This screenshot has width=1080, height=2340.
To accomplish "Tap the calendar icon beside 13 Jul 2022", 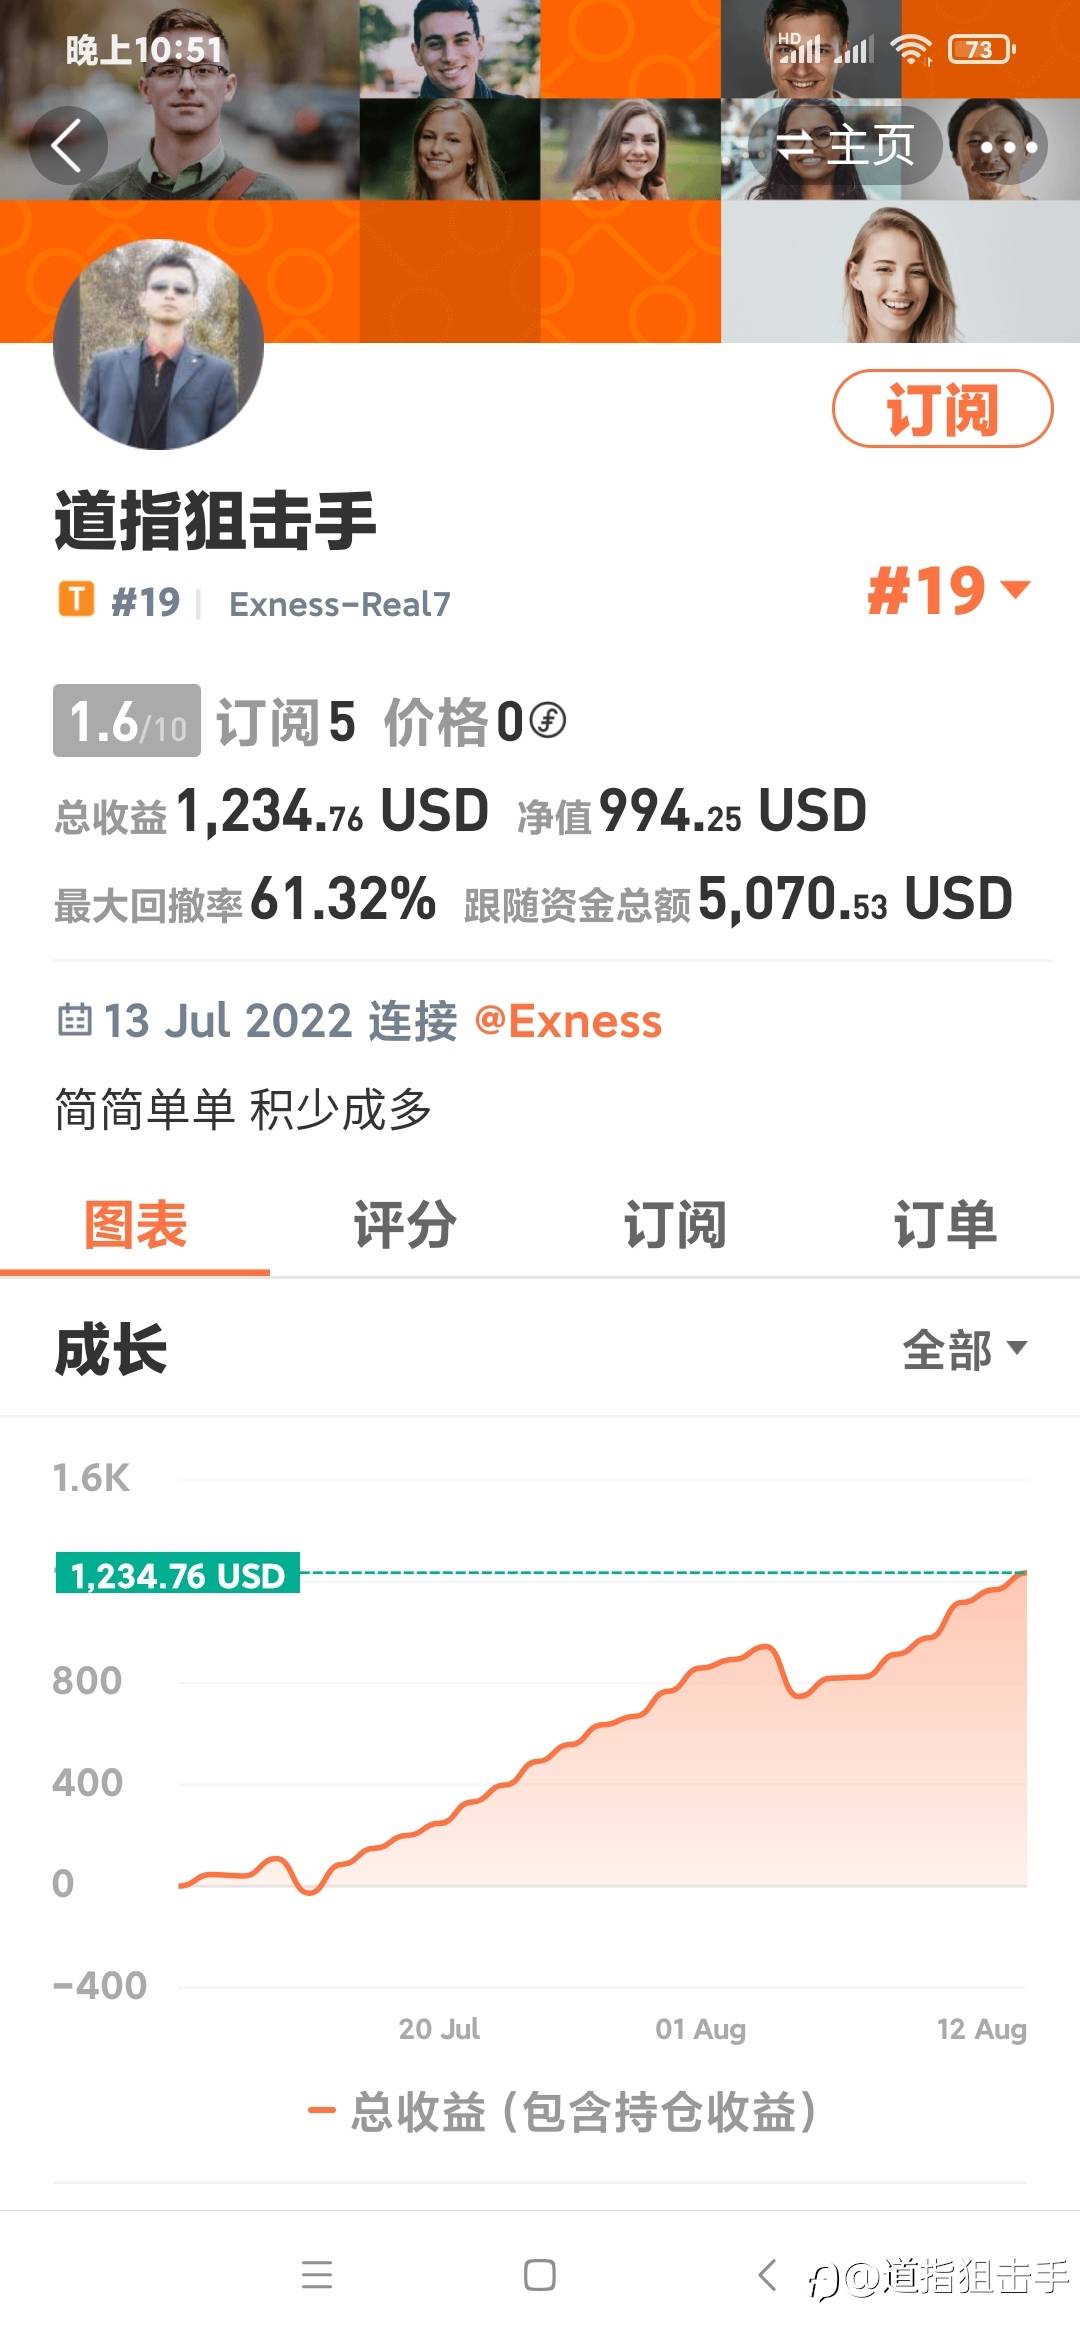I will pos(74,1019).
